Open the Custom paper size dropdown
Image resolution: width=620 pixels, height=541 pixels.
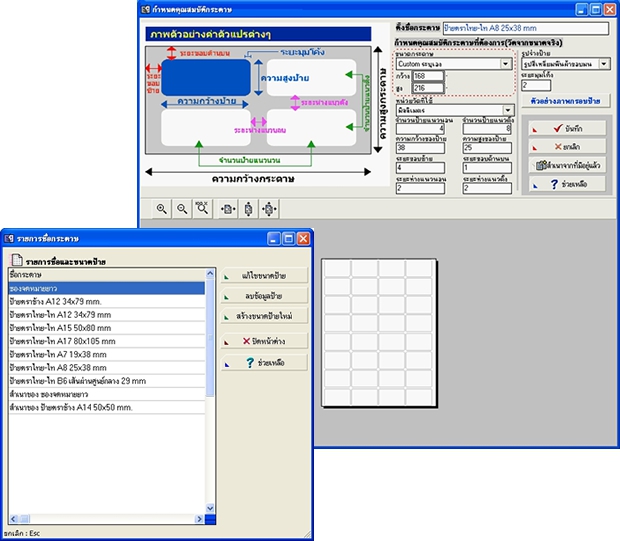click(505, 64)
